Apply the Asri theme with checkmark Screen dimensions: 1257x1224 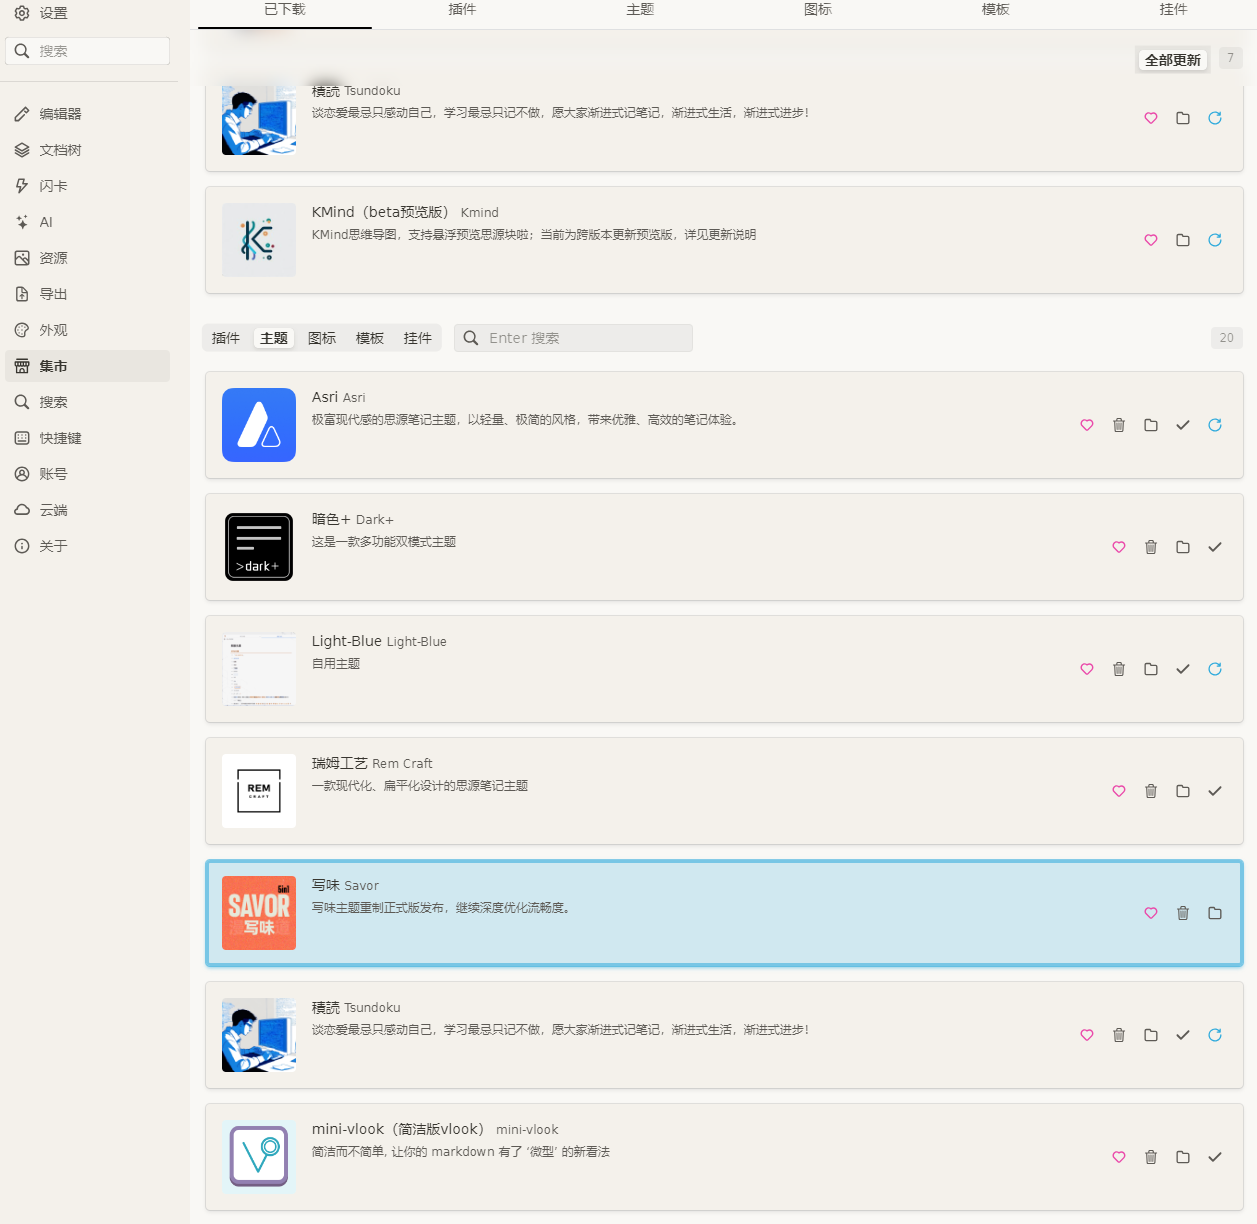tap(1183, 425)
